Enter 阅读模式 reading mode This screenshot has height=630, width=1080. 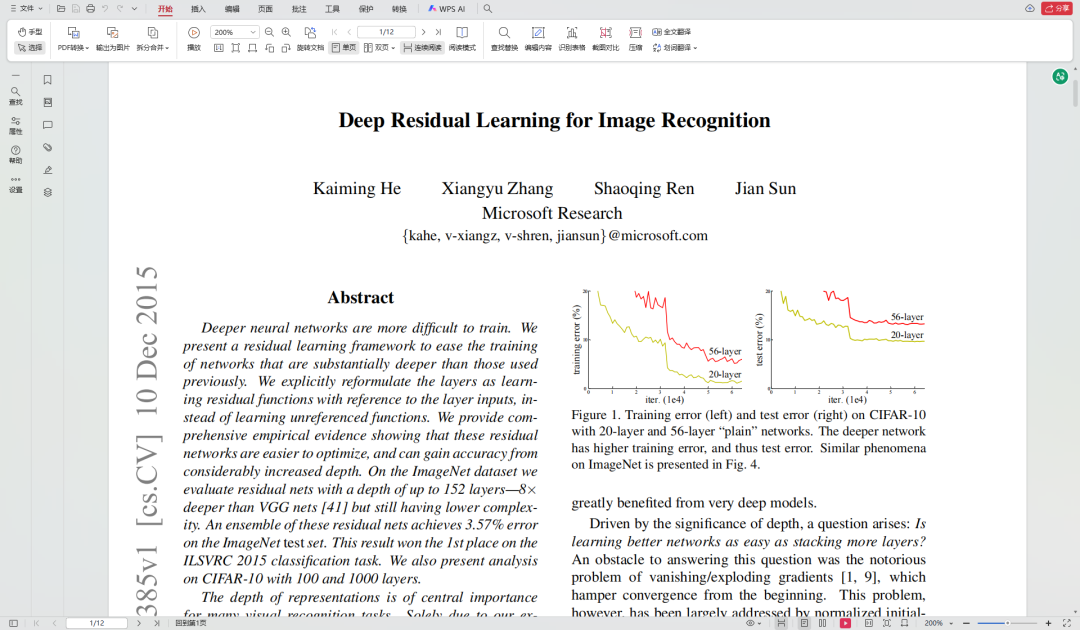tap(462, 39)
